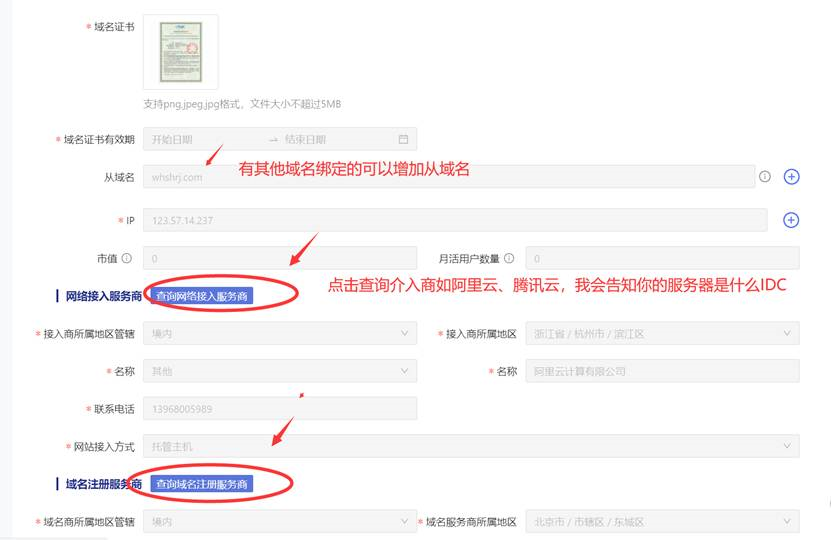Click the 查询网络接入服务商 button

202,296
